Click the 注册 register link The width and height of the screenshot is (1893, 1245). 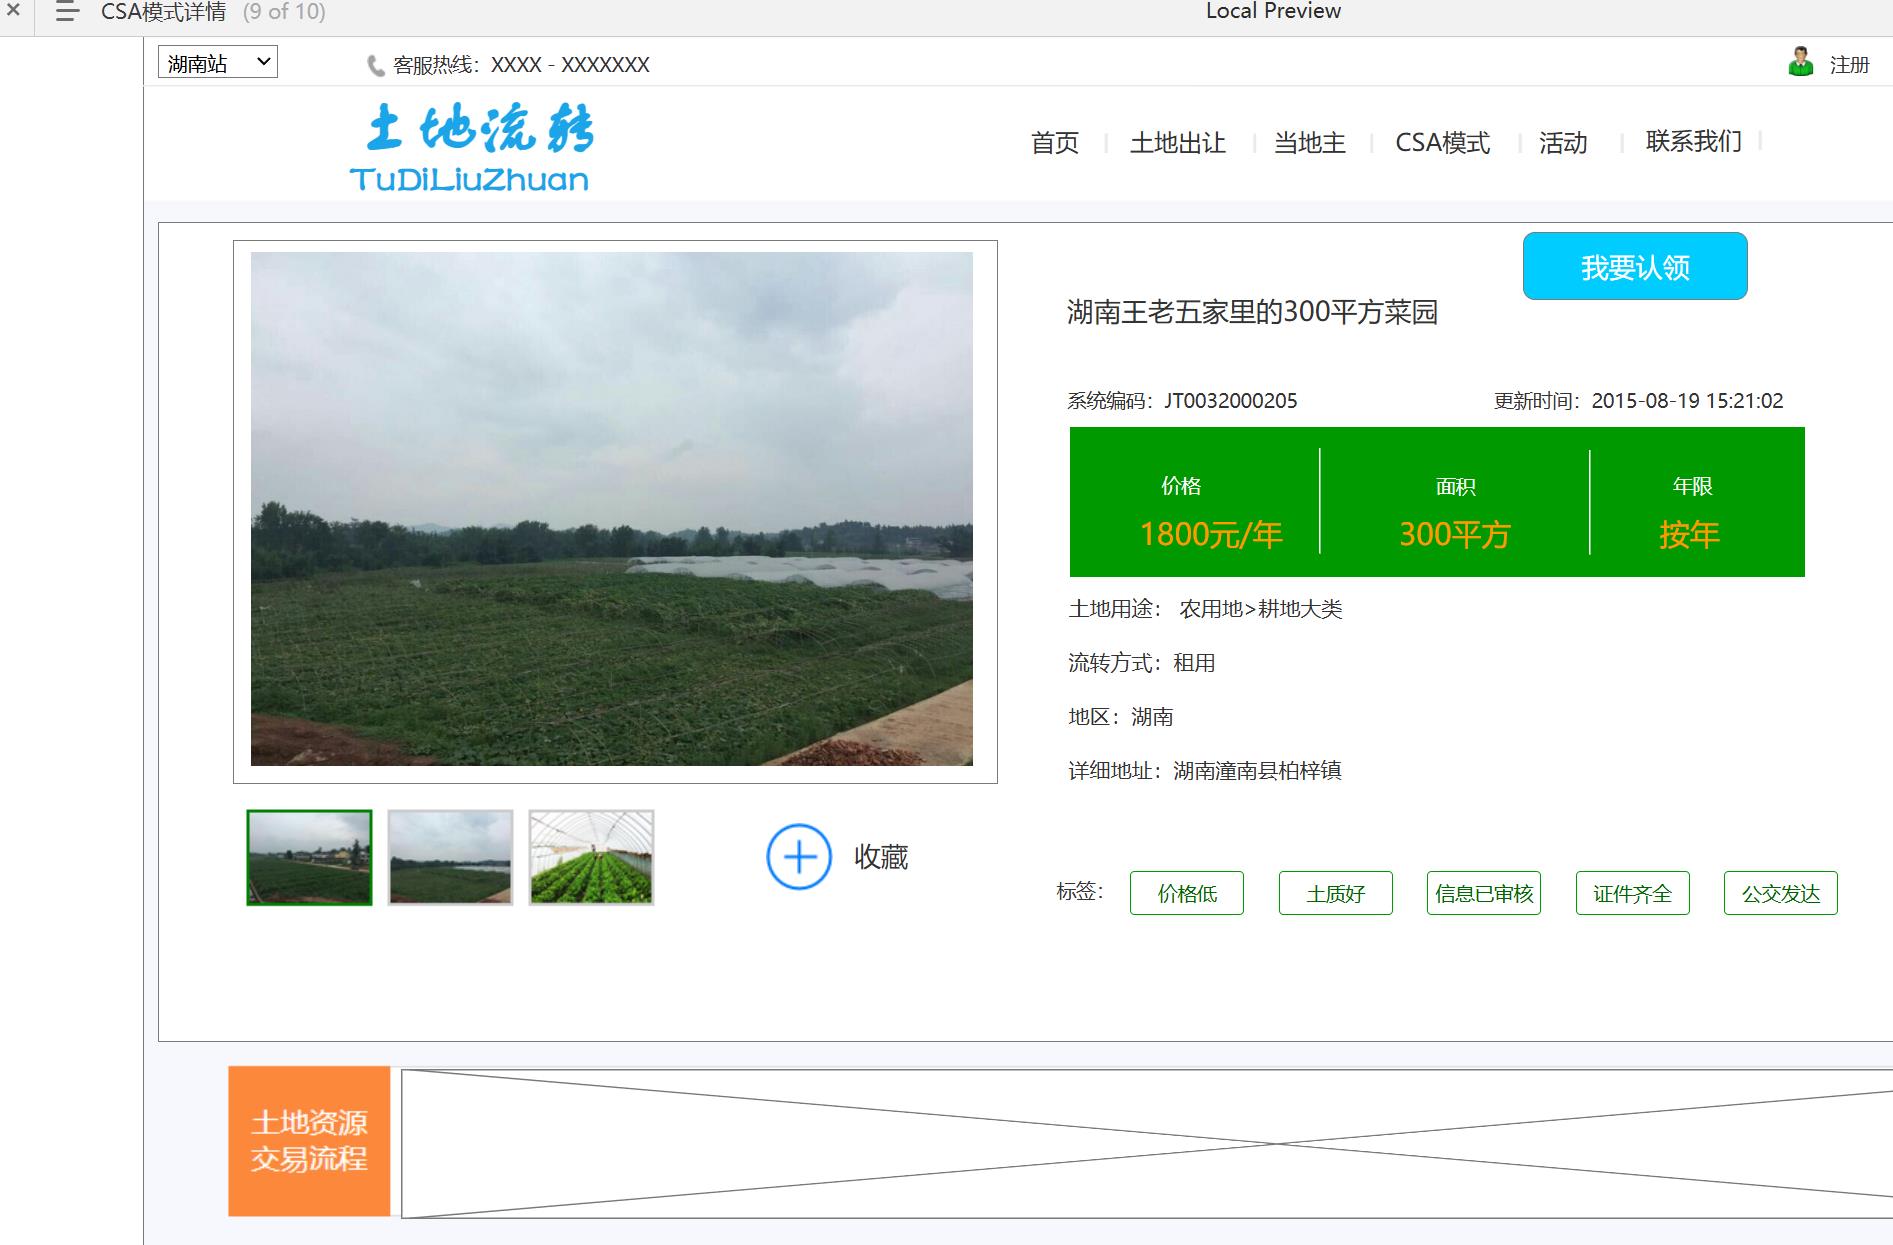click(1849, 65)
